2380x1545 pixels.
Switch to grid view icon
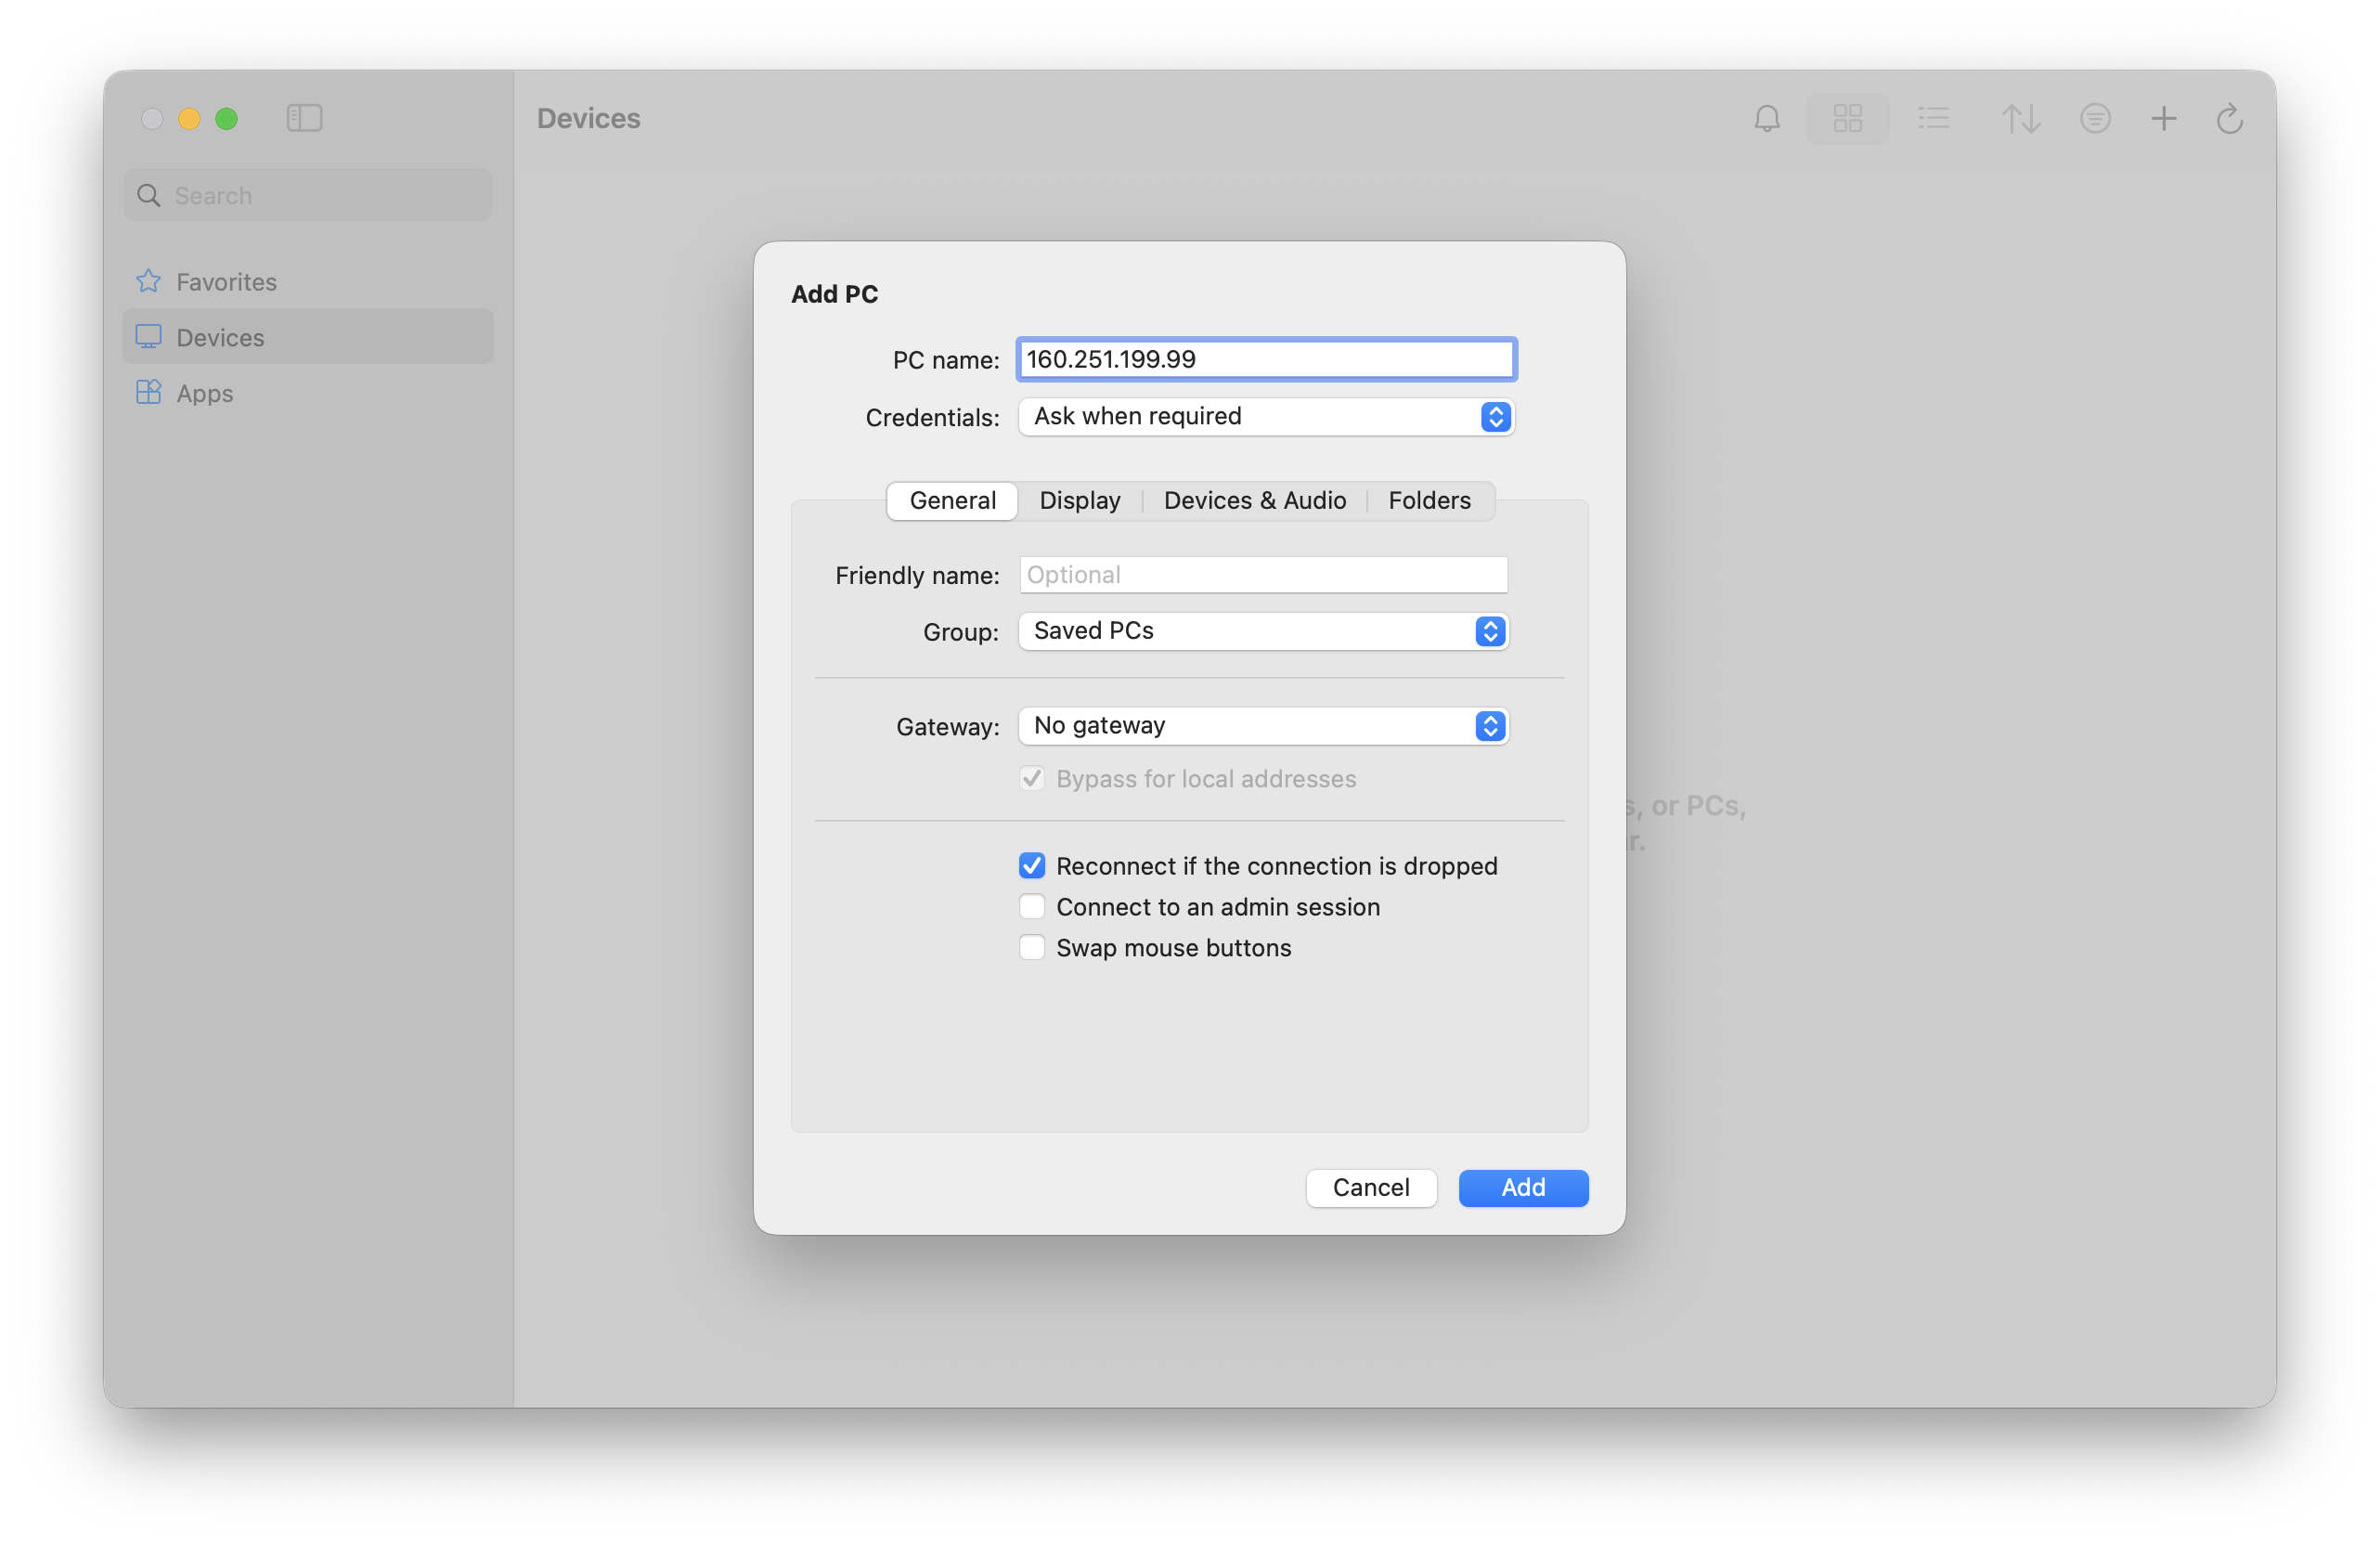[x=1847, y=119]
